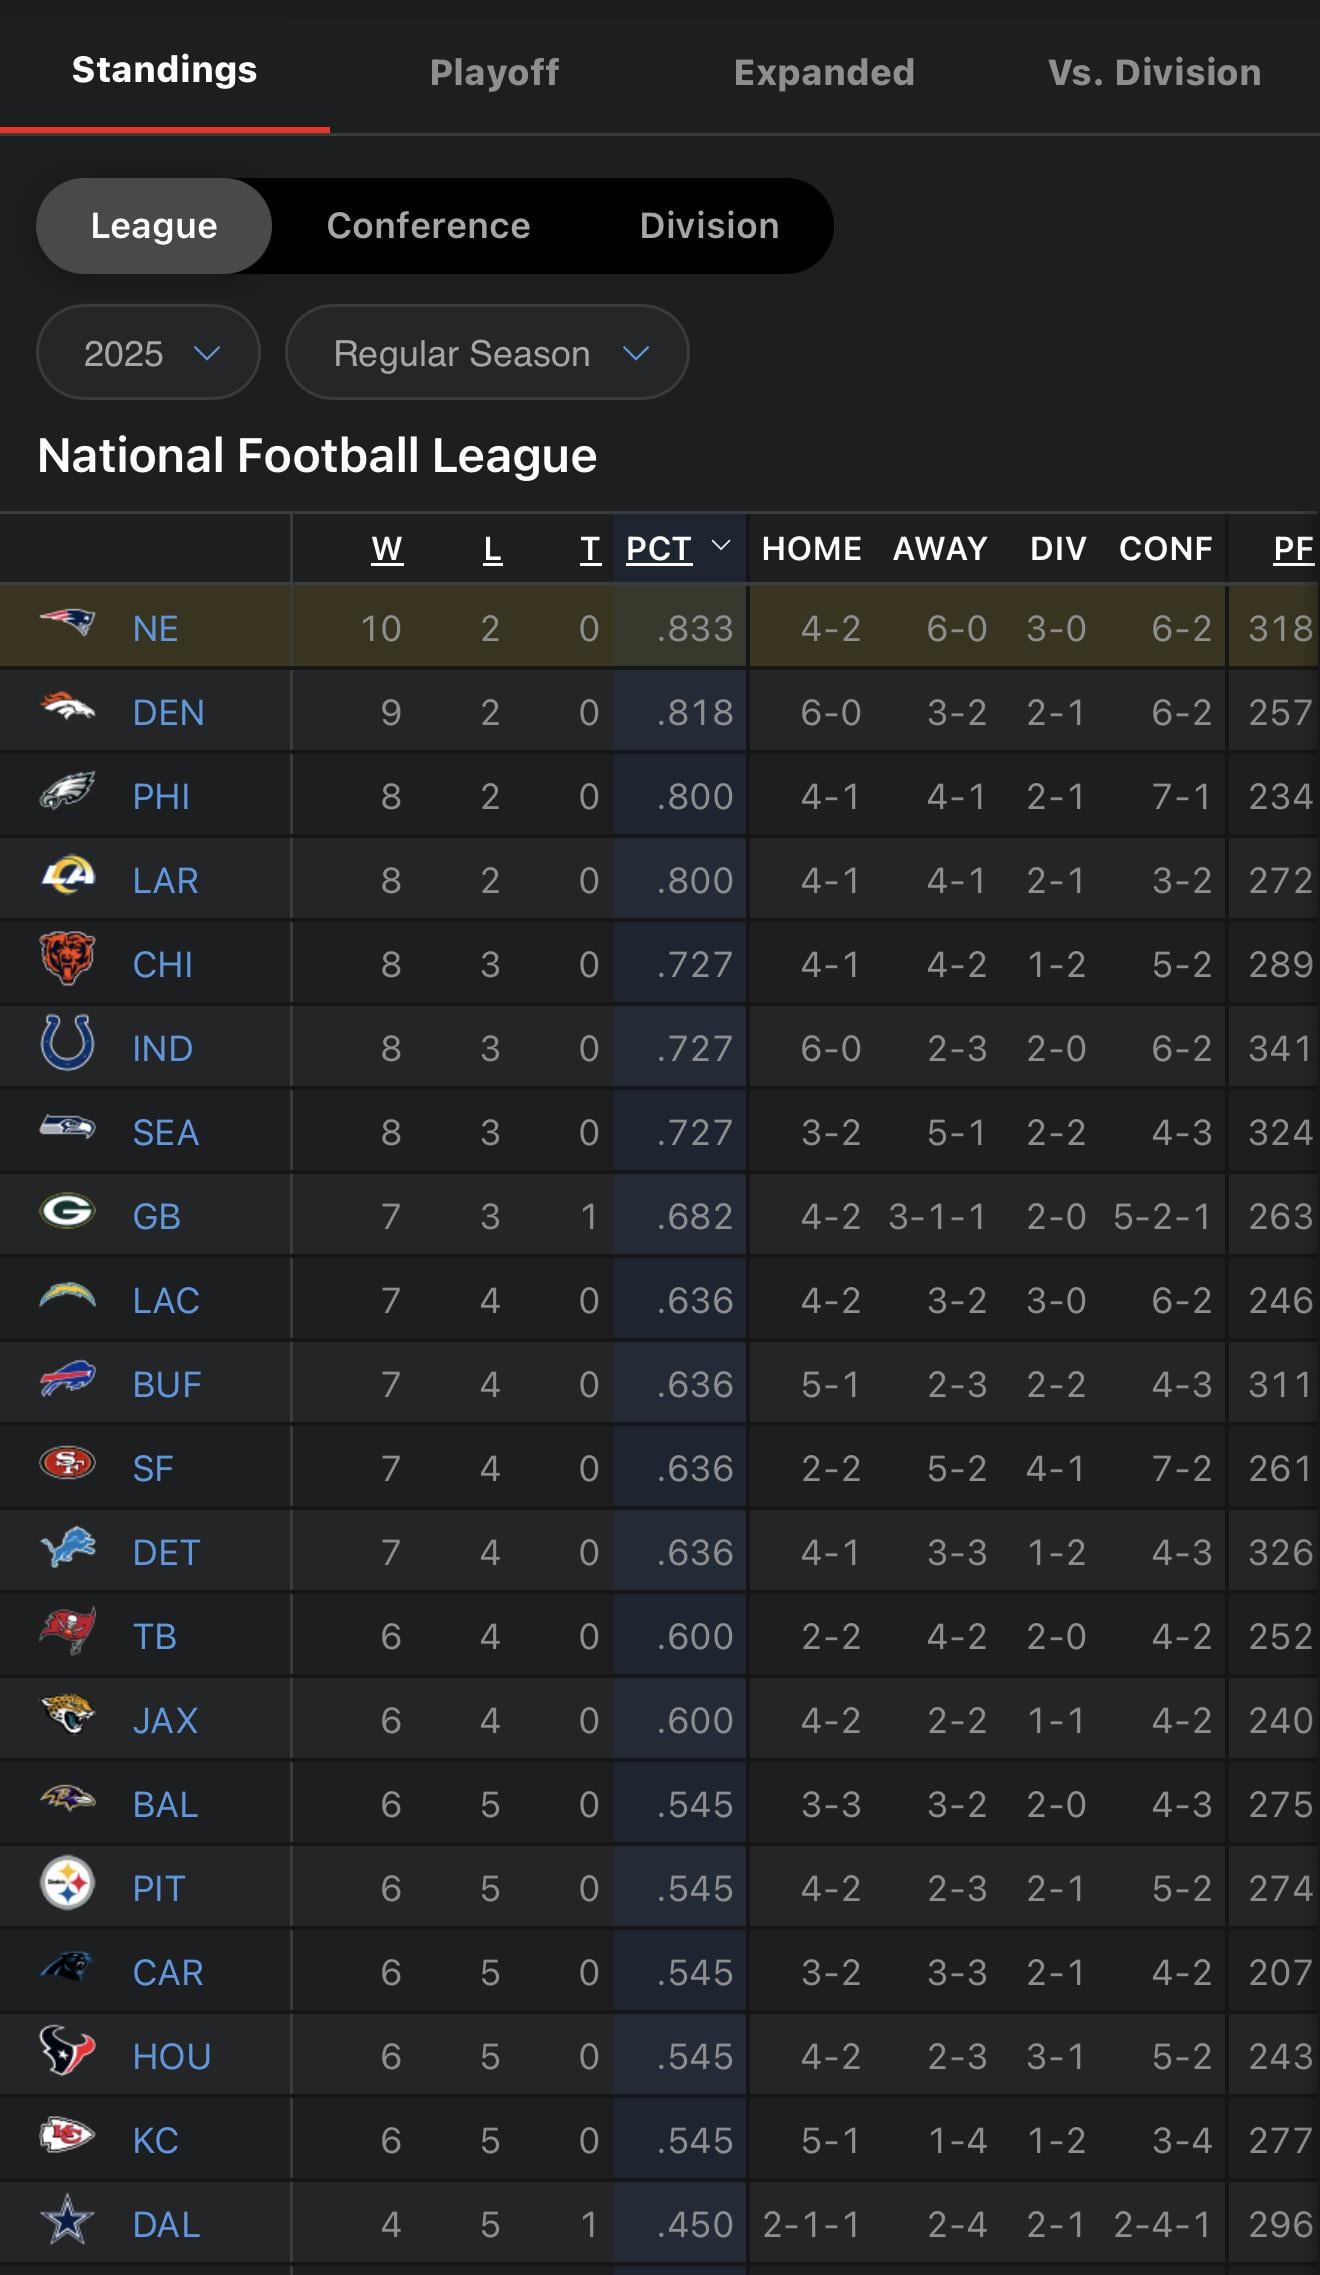Click the Pittsburgh Steelers logo
Viewport: 1320px width, 2275px height.
tap(67, 1884)
